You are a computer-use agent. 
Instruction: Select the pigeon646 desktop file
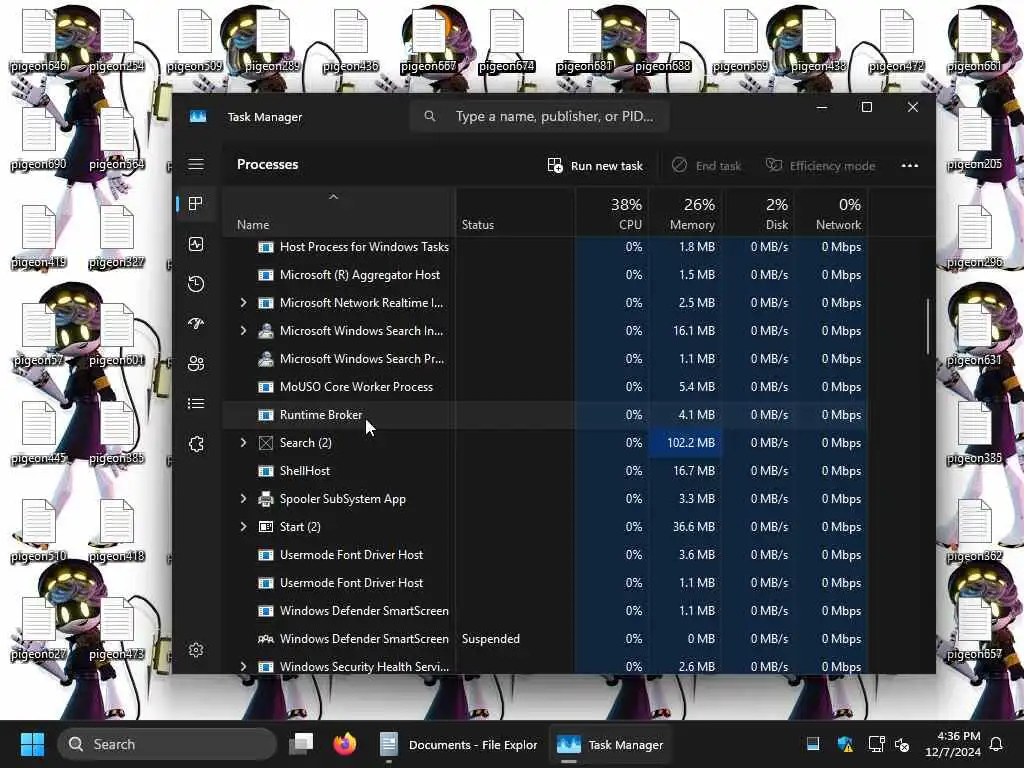coord(38,40)
